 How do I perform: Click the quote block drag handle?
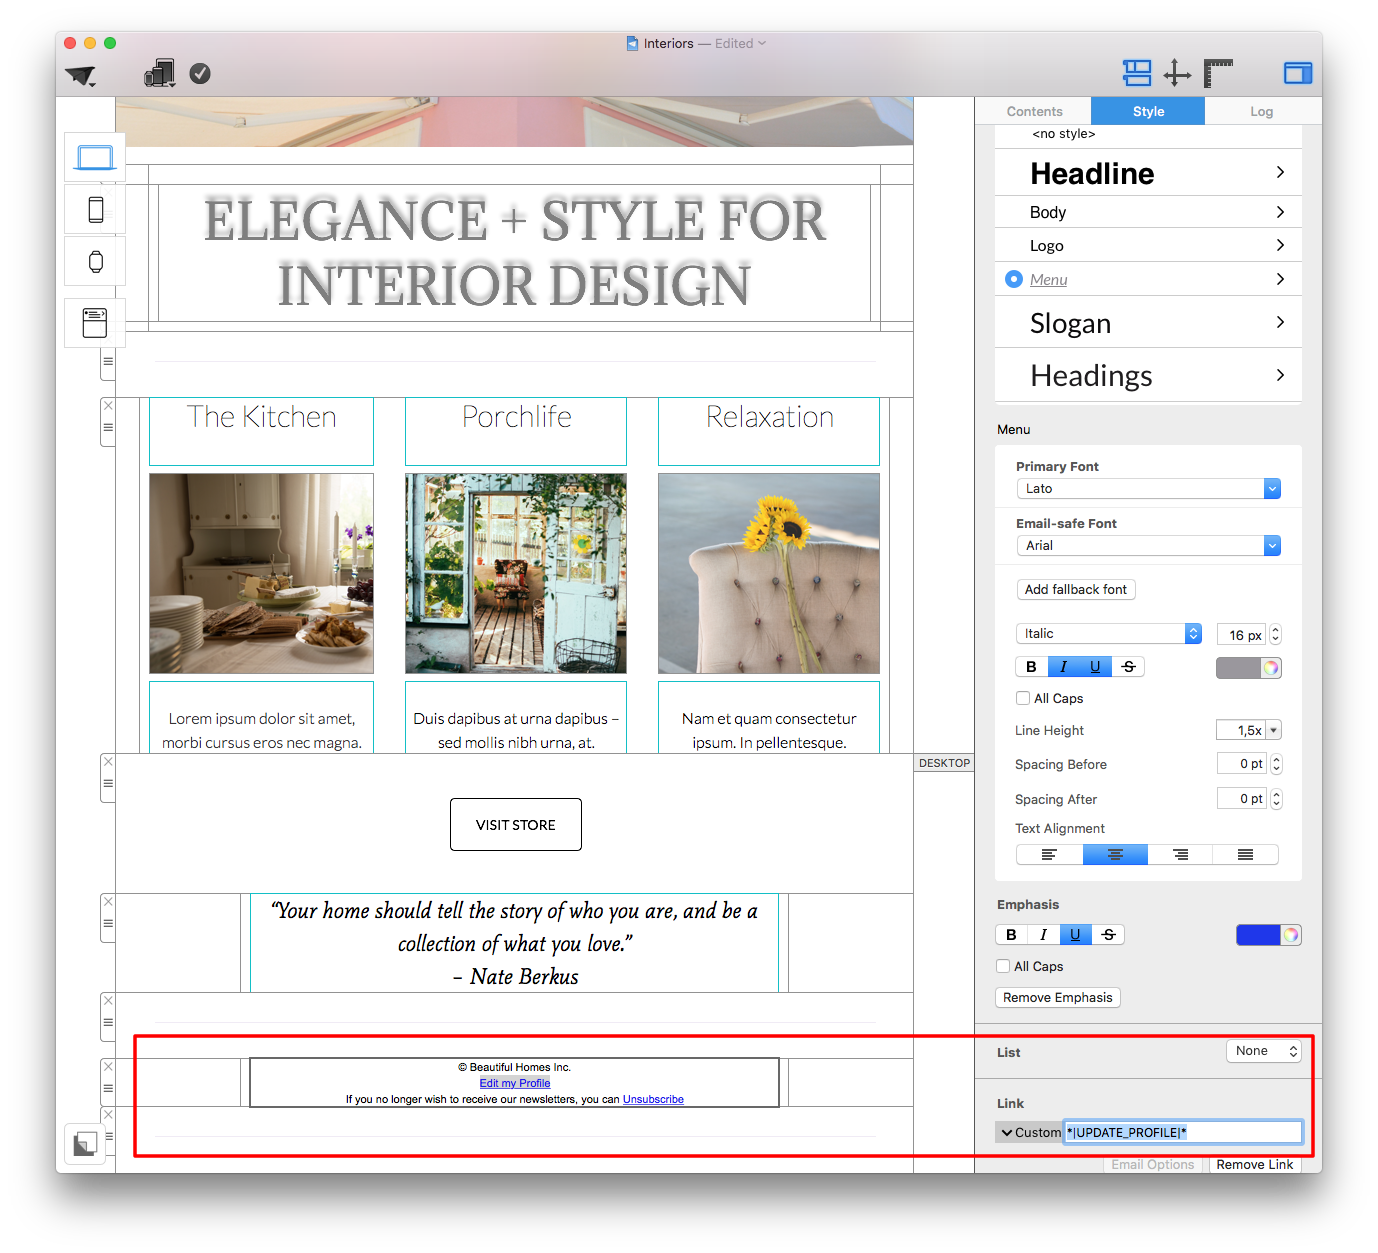[108, 924]
